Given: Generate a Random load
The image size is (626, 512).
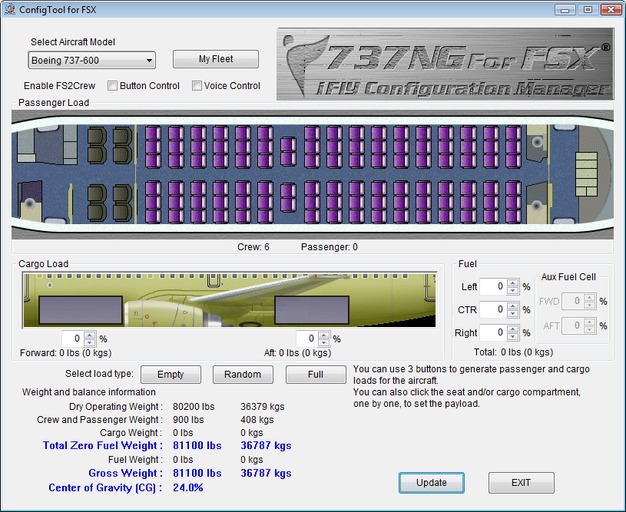Looking at the screenshot, I should pos(243,374).
